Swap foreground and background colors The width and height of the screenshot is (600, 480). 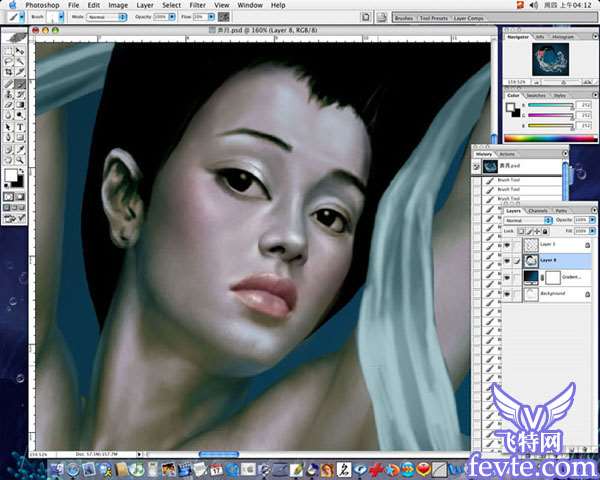pyautogui.click(x=21, y=171)
